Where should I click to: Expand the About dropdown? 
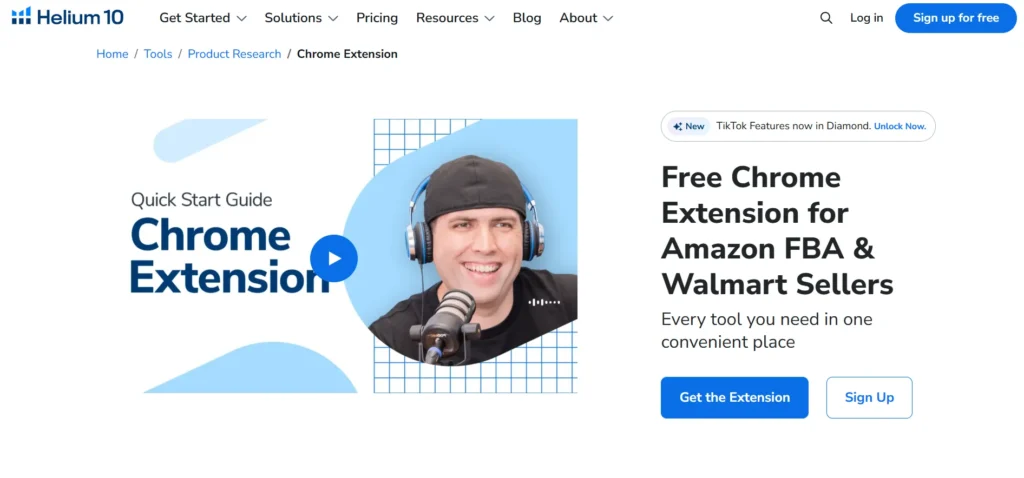pyautogui.click(x=586, y=18)
